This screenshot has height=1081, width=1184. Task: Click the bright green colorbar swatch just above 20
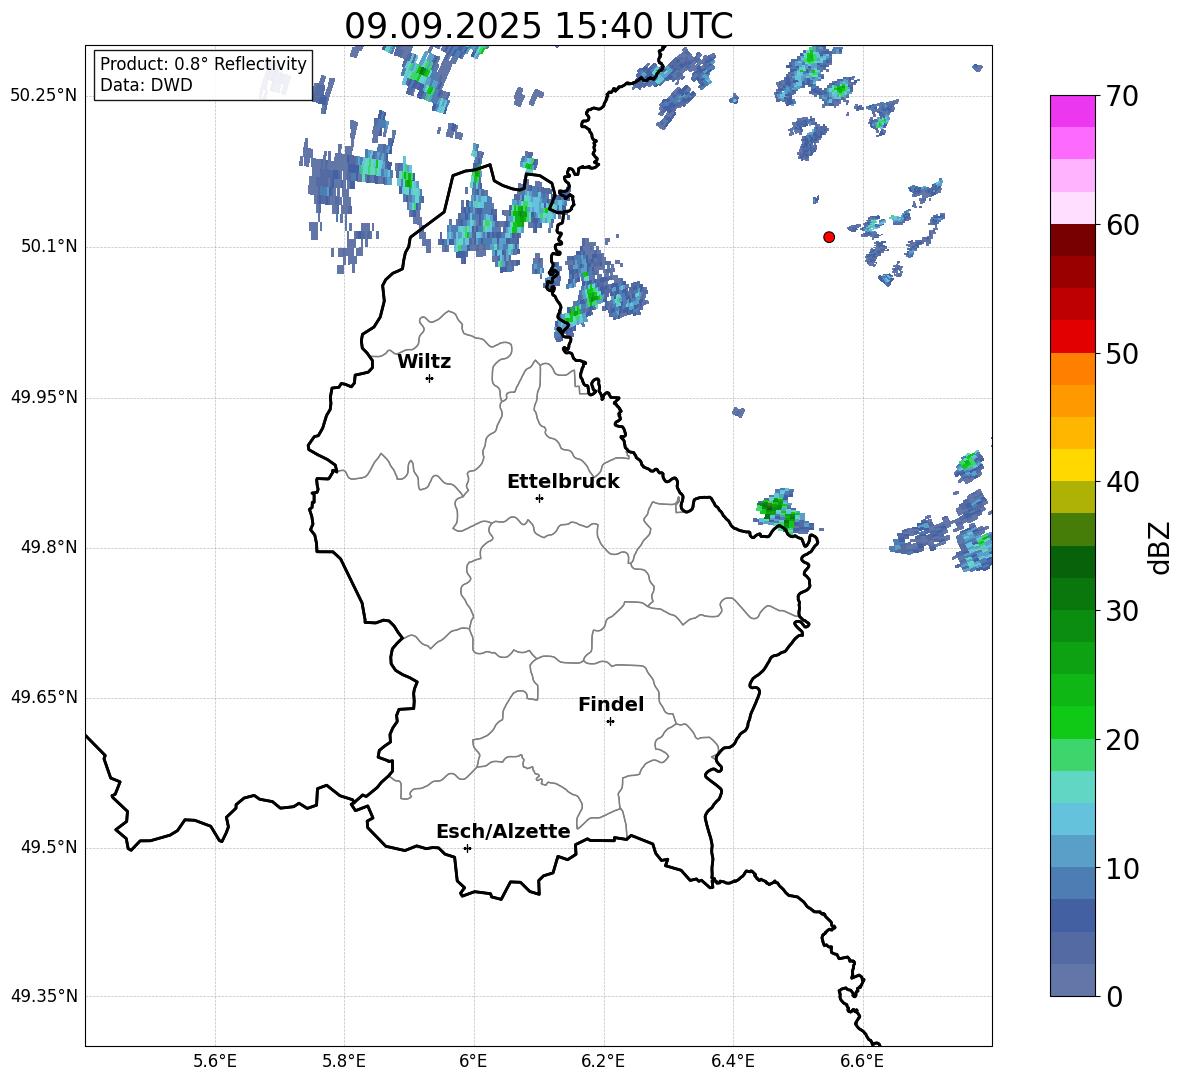click(x=1073, y=722)
